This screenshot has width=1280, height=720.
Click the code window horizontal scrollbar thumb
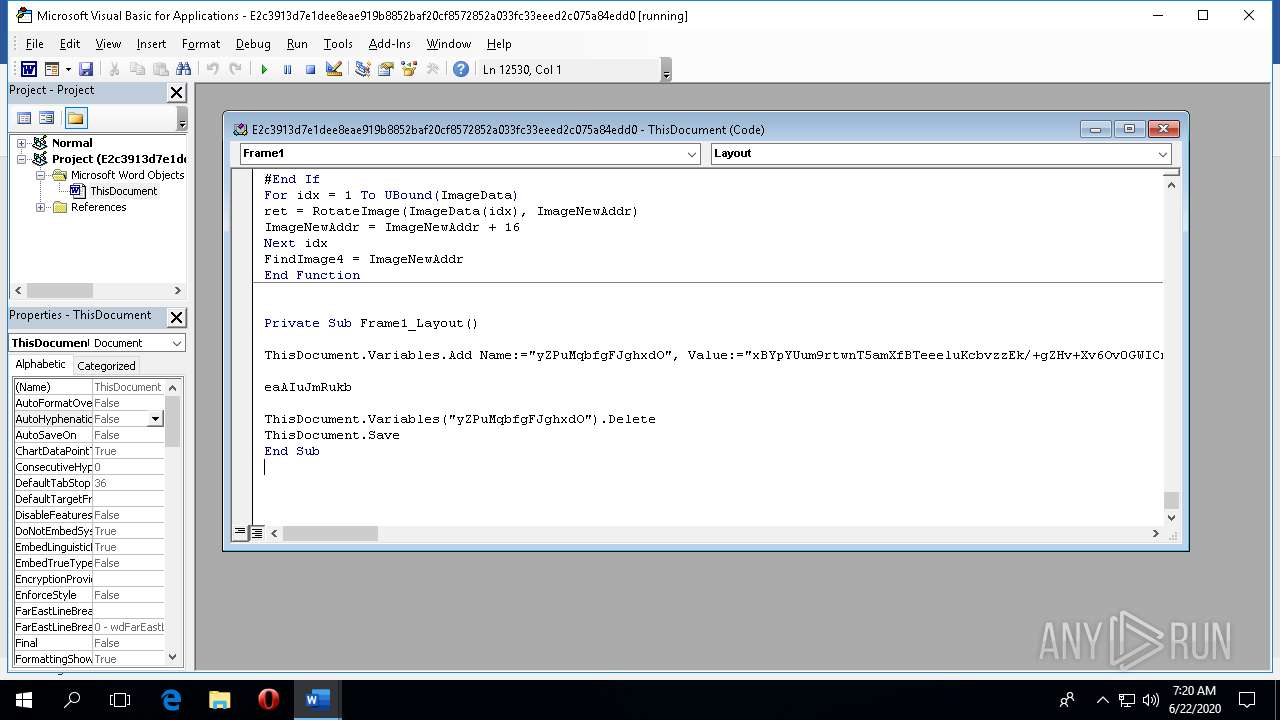tap(330, 533)
